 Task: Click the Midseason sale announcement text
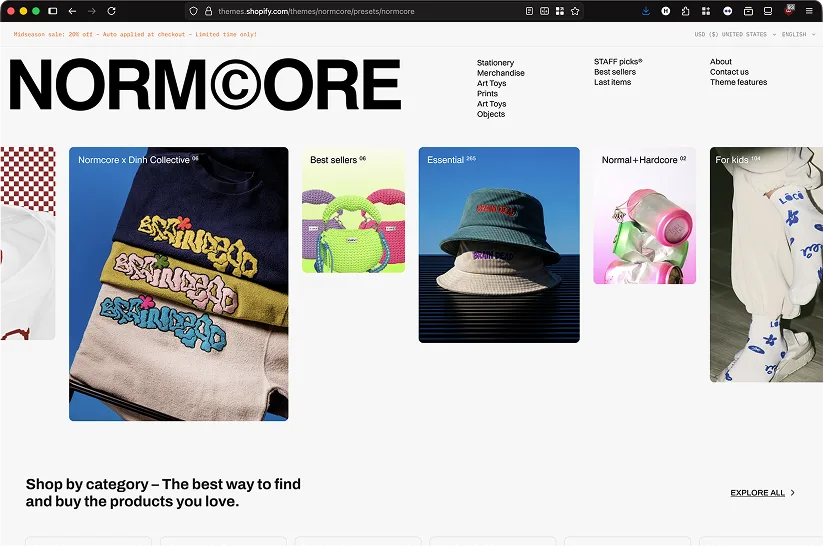pos(135,34)
